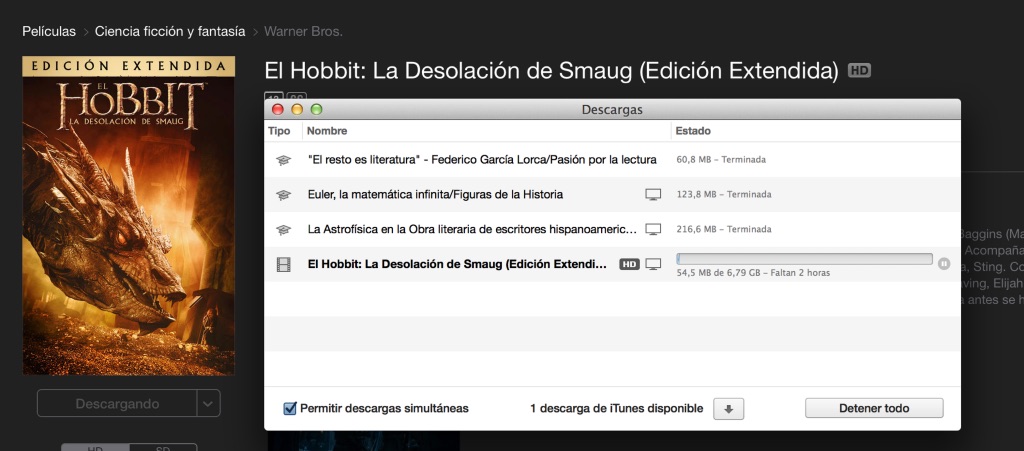Click the Hobbit movie poster thumbnail
1024x451 pixels.
[x=129, y=216]
